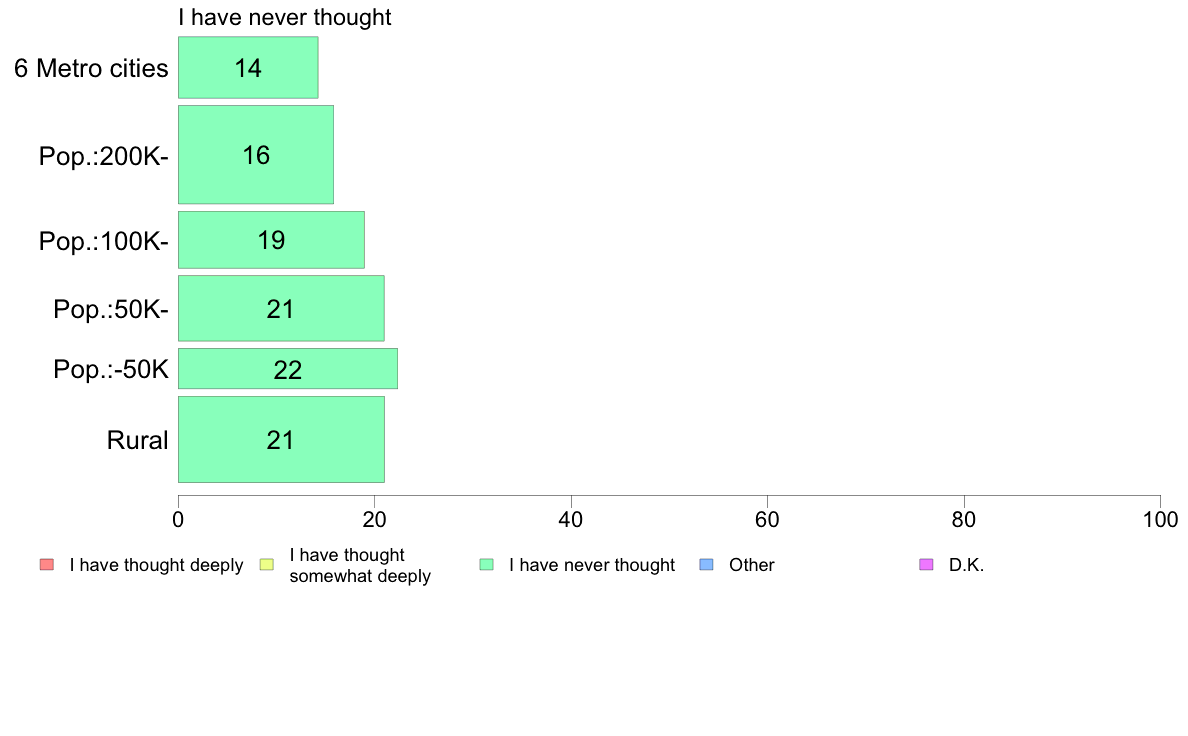Click the green 'I have never thought' legend swatch
The height and width of the screenshot is (736, 1188).
tap(486, 565)
